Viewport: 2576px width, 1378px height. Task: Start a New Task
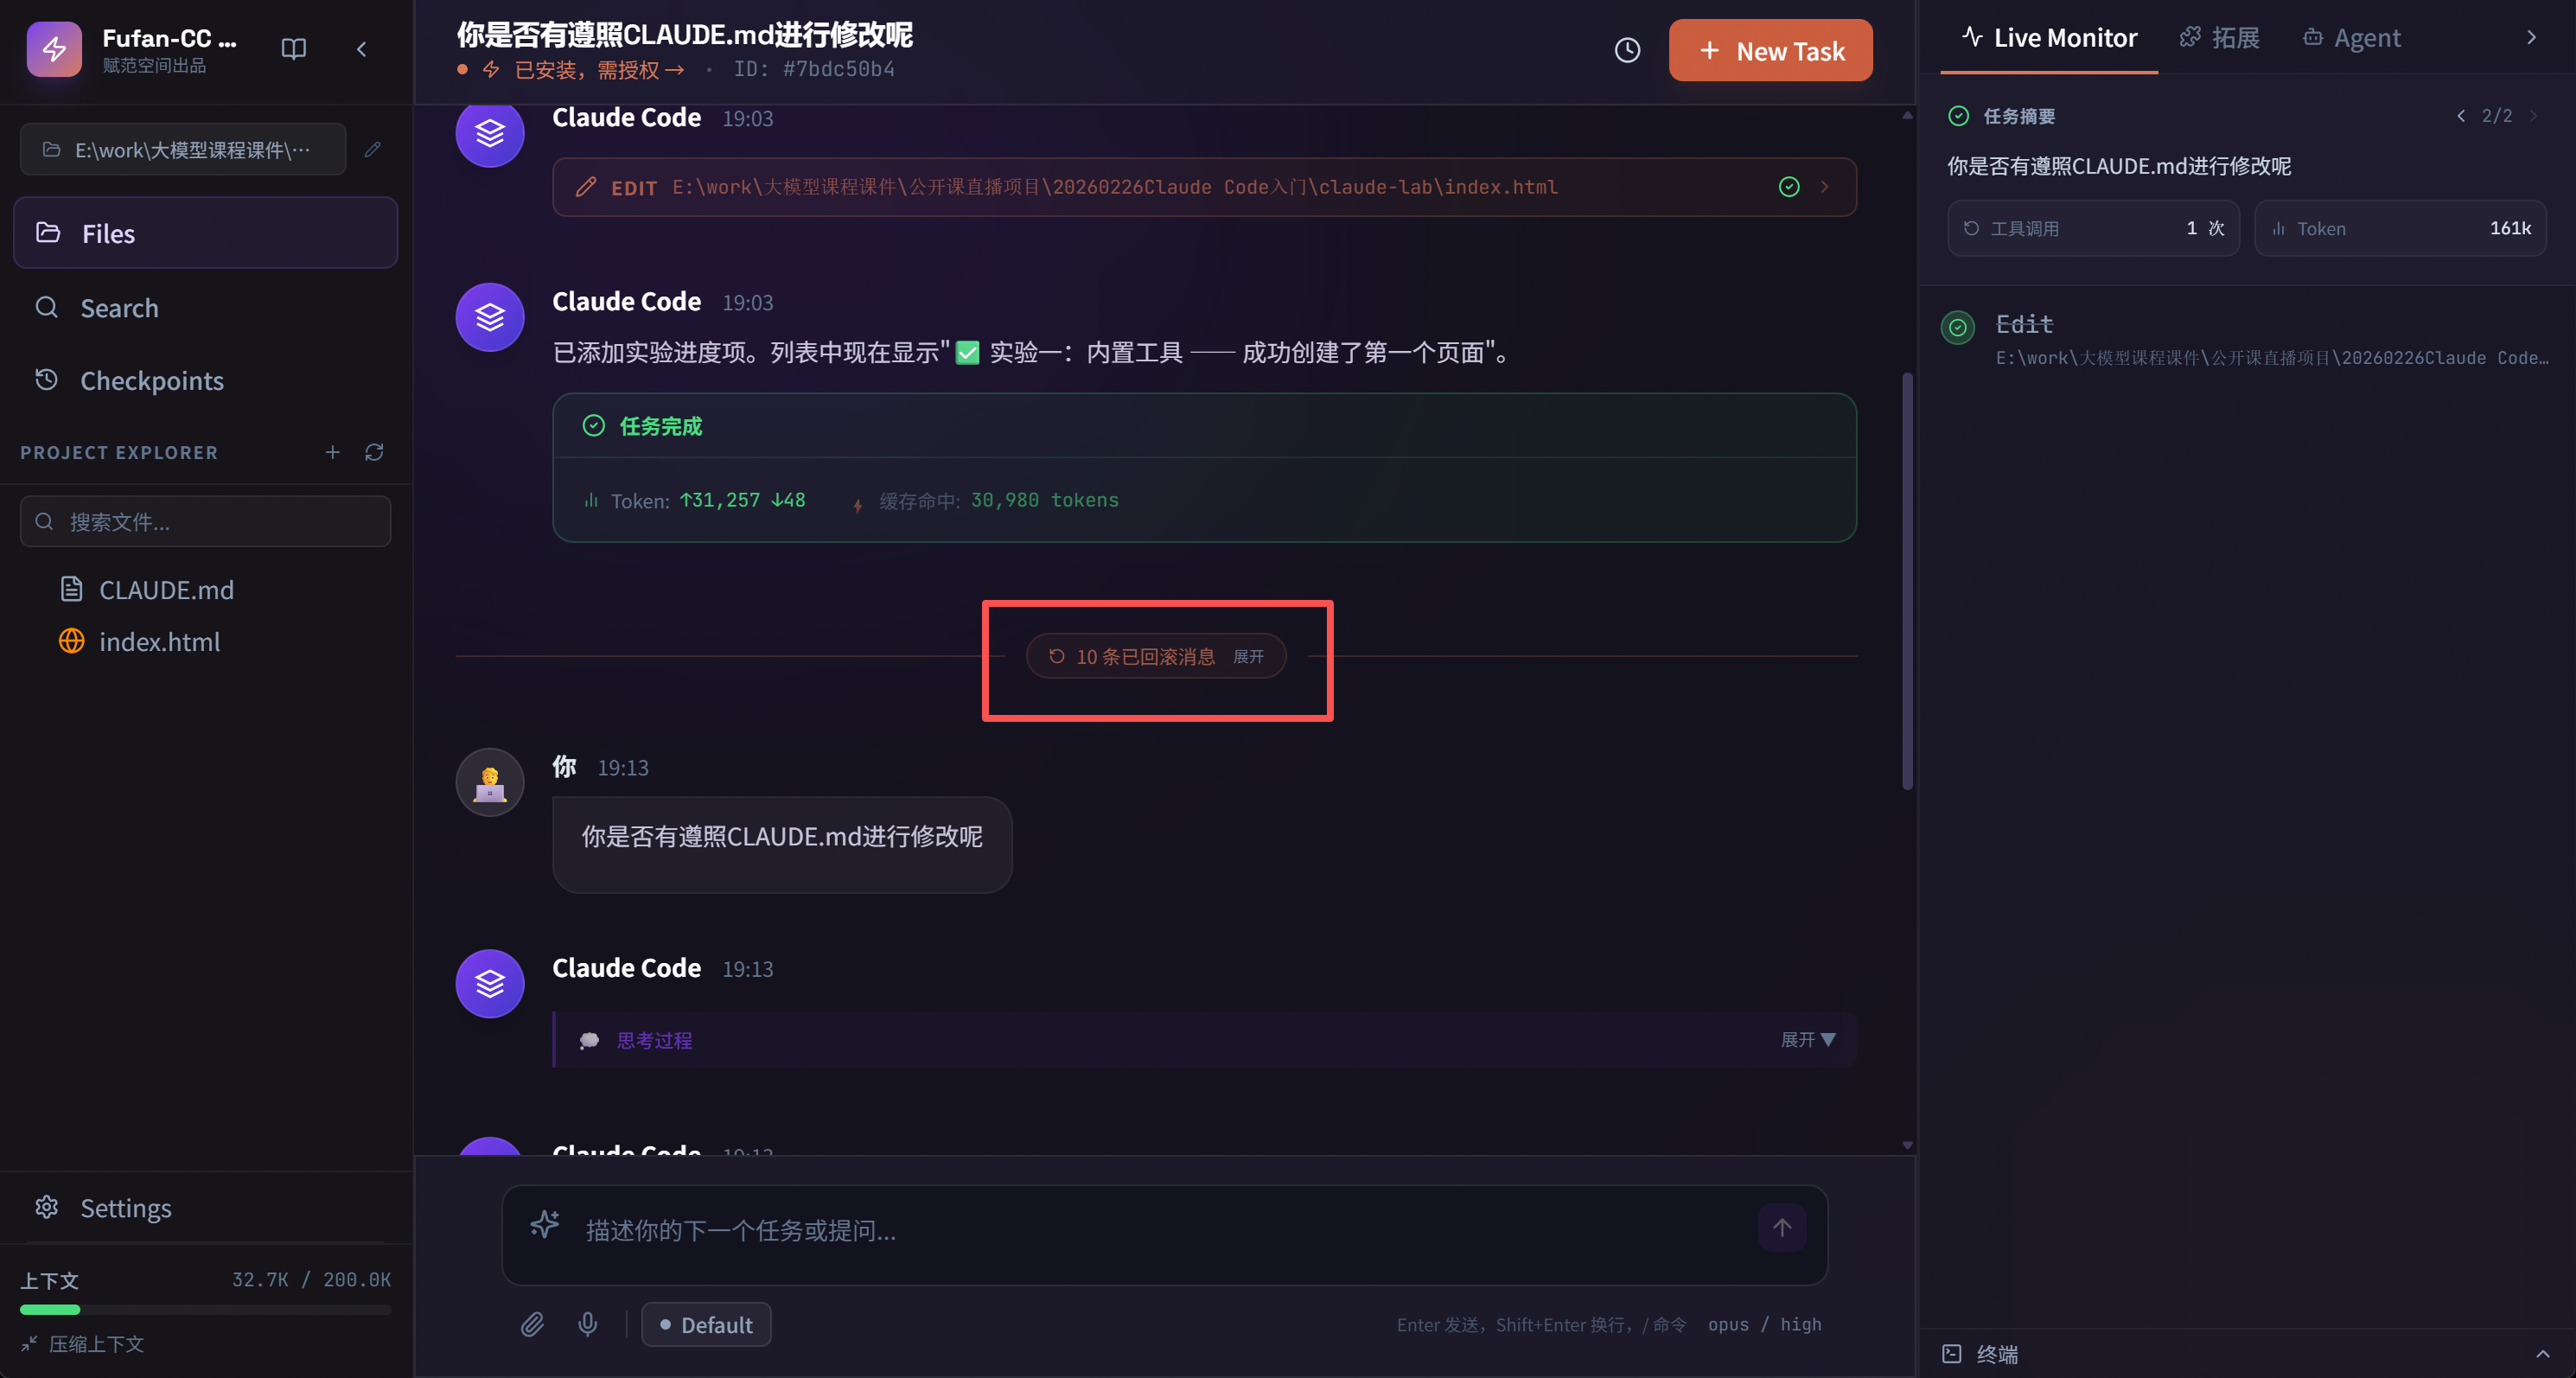(1771, 50)
